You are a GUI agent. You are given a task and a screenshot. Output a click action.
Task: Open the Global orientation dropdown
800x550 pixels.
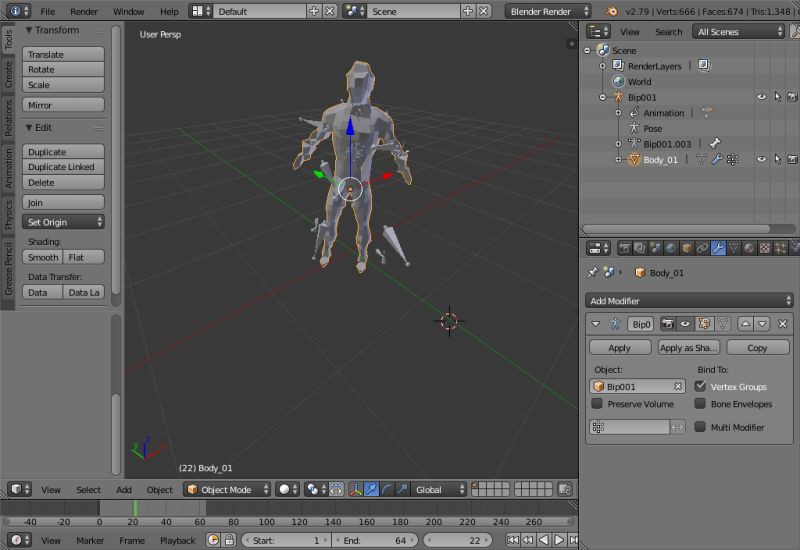click(439, 489)
